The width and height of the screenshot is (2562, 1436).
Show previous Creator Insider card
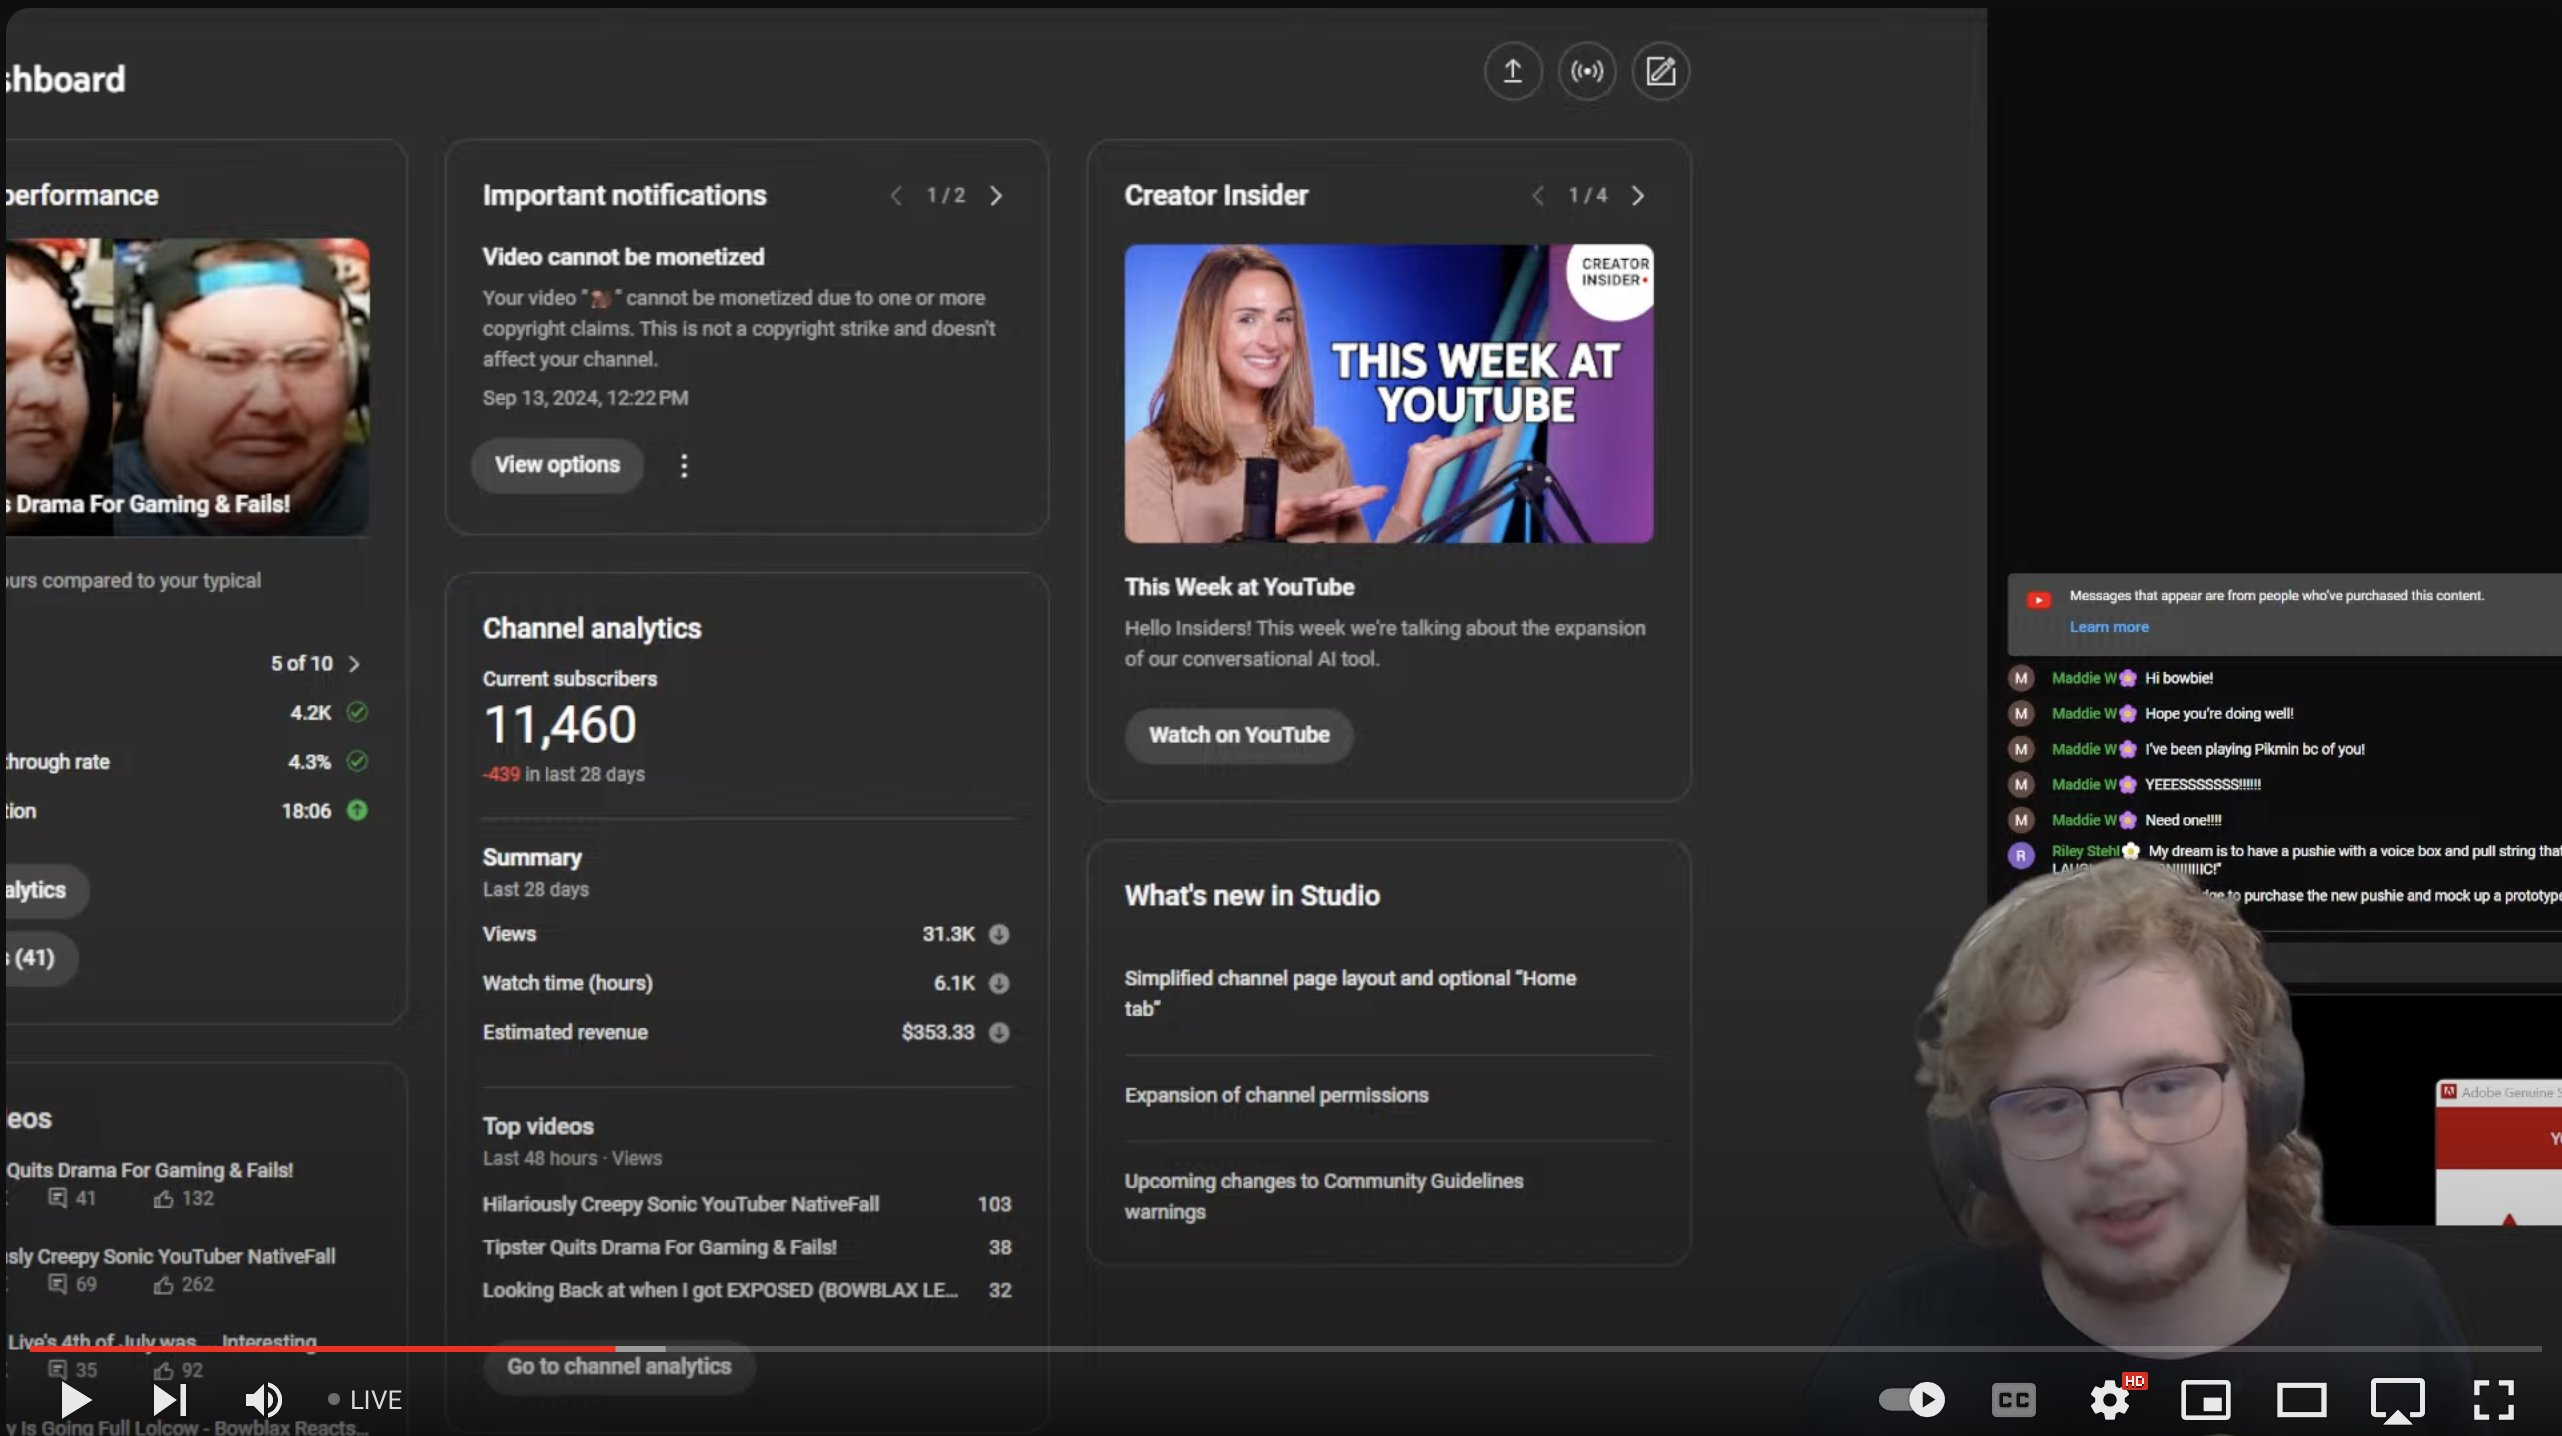click(x=1538, y=196)
